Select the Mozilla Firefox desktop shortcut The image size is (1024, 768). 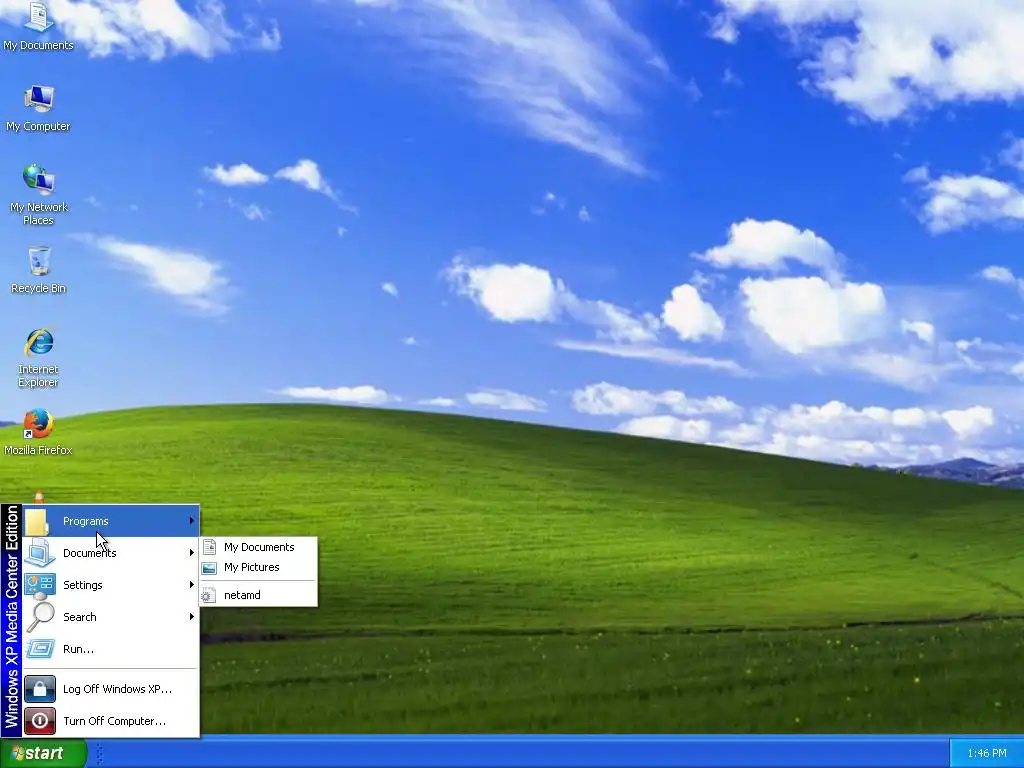point(38,432)
